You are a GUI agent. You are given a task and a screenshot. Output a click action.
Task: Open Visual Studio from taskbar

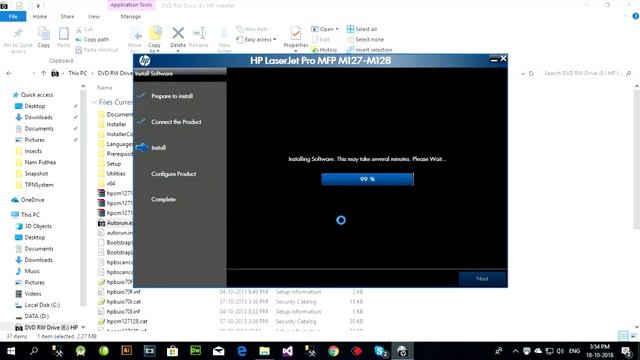287,351
